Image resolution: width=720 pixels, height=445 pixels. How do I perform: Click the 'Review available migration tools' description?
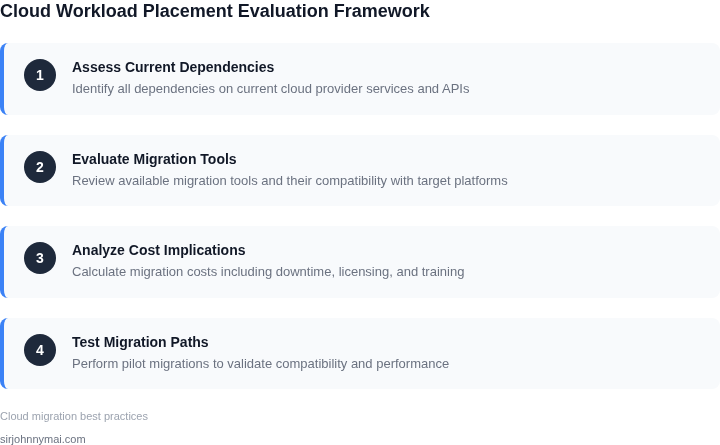coord(290,180)
